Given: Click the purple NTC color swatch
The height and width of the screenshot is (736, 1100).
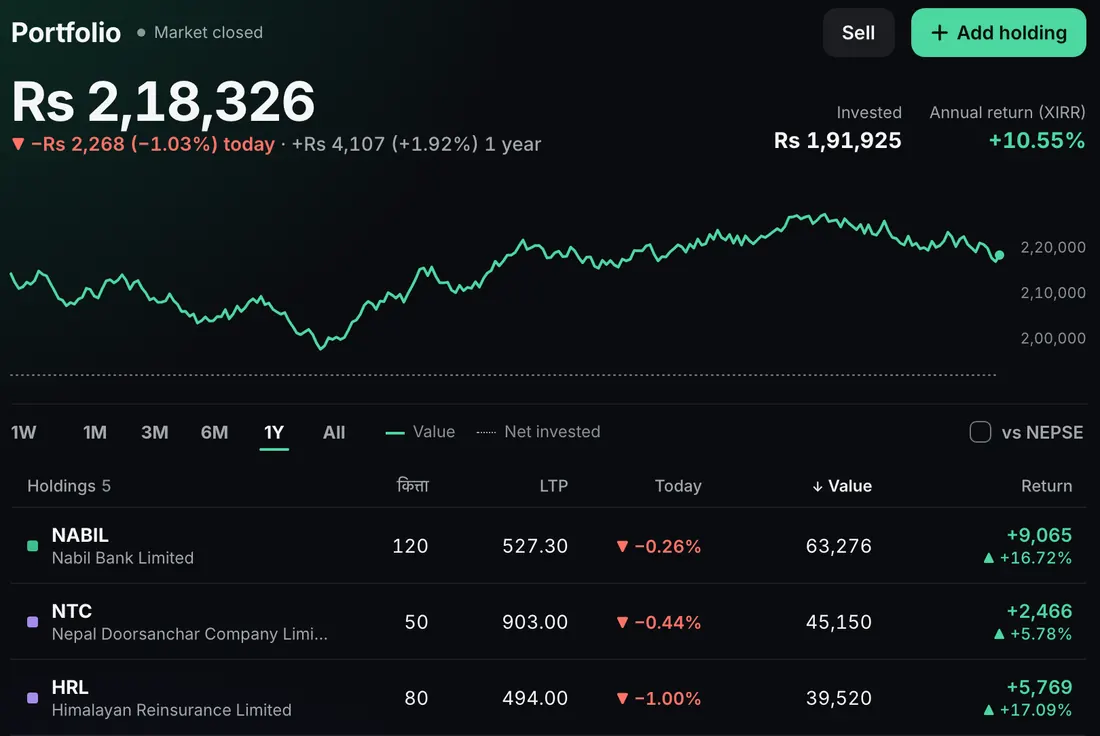Looking at the screenshot, I should (x=32, y=622).
